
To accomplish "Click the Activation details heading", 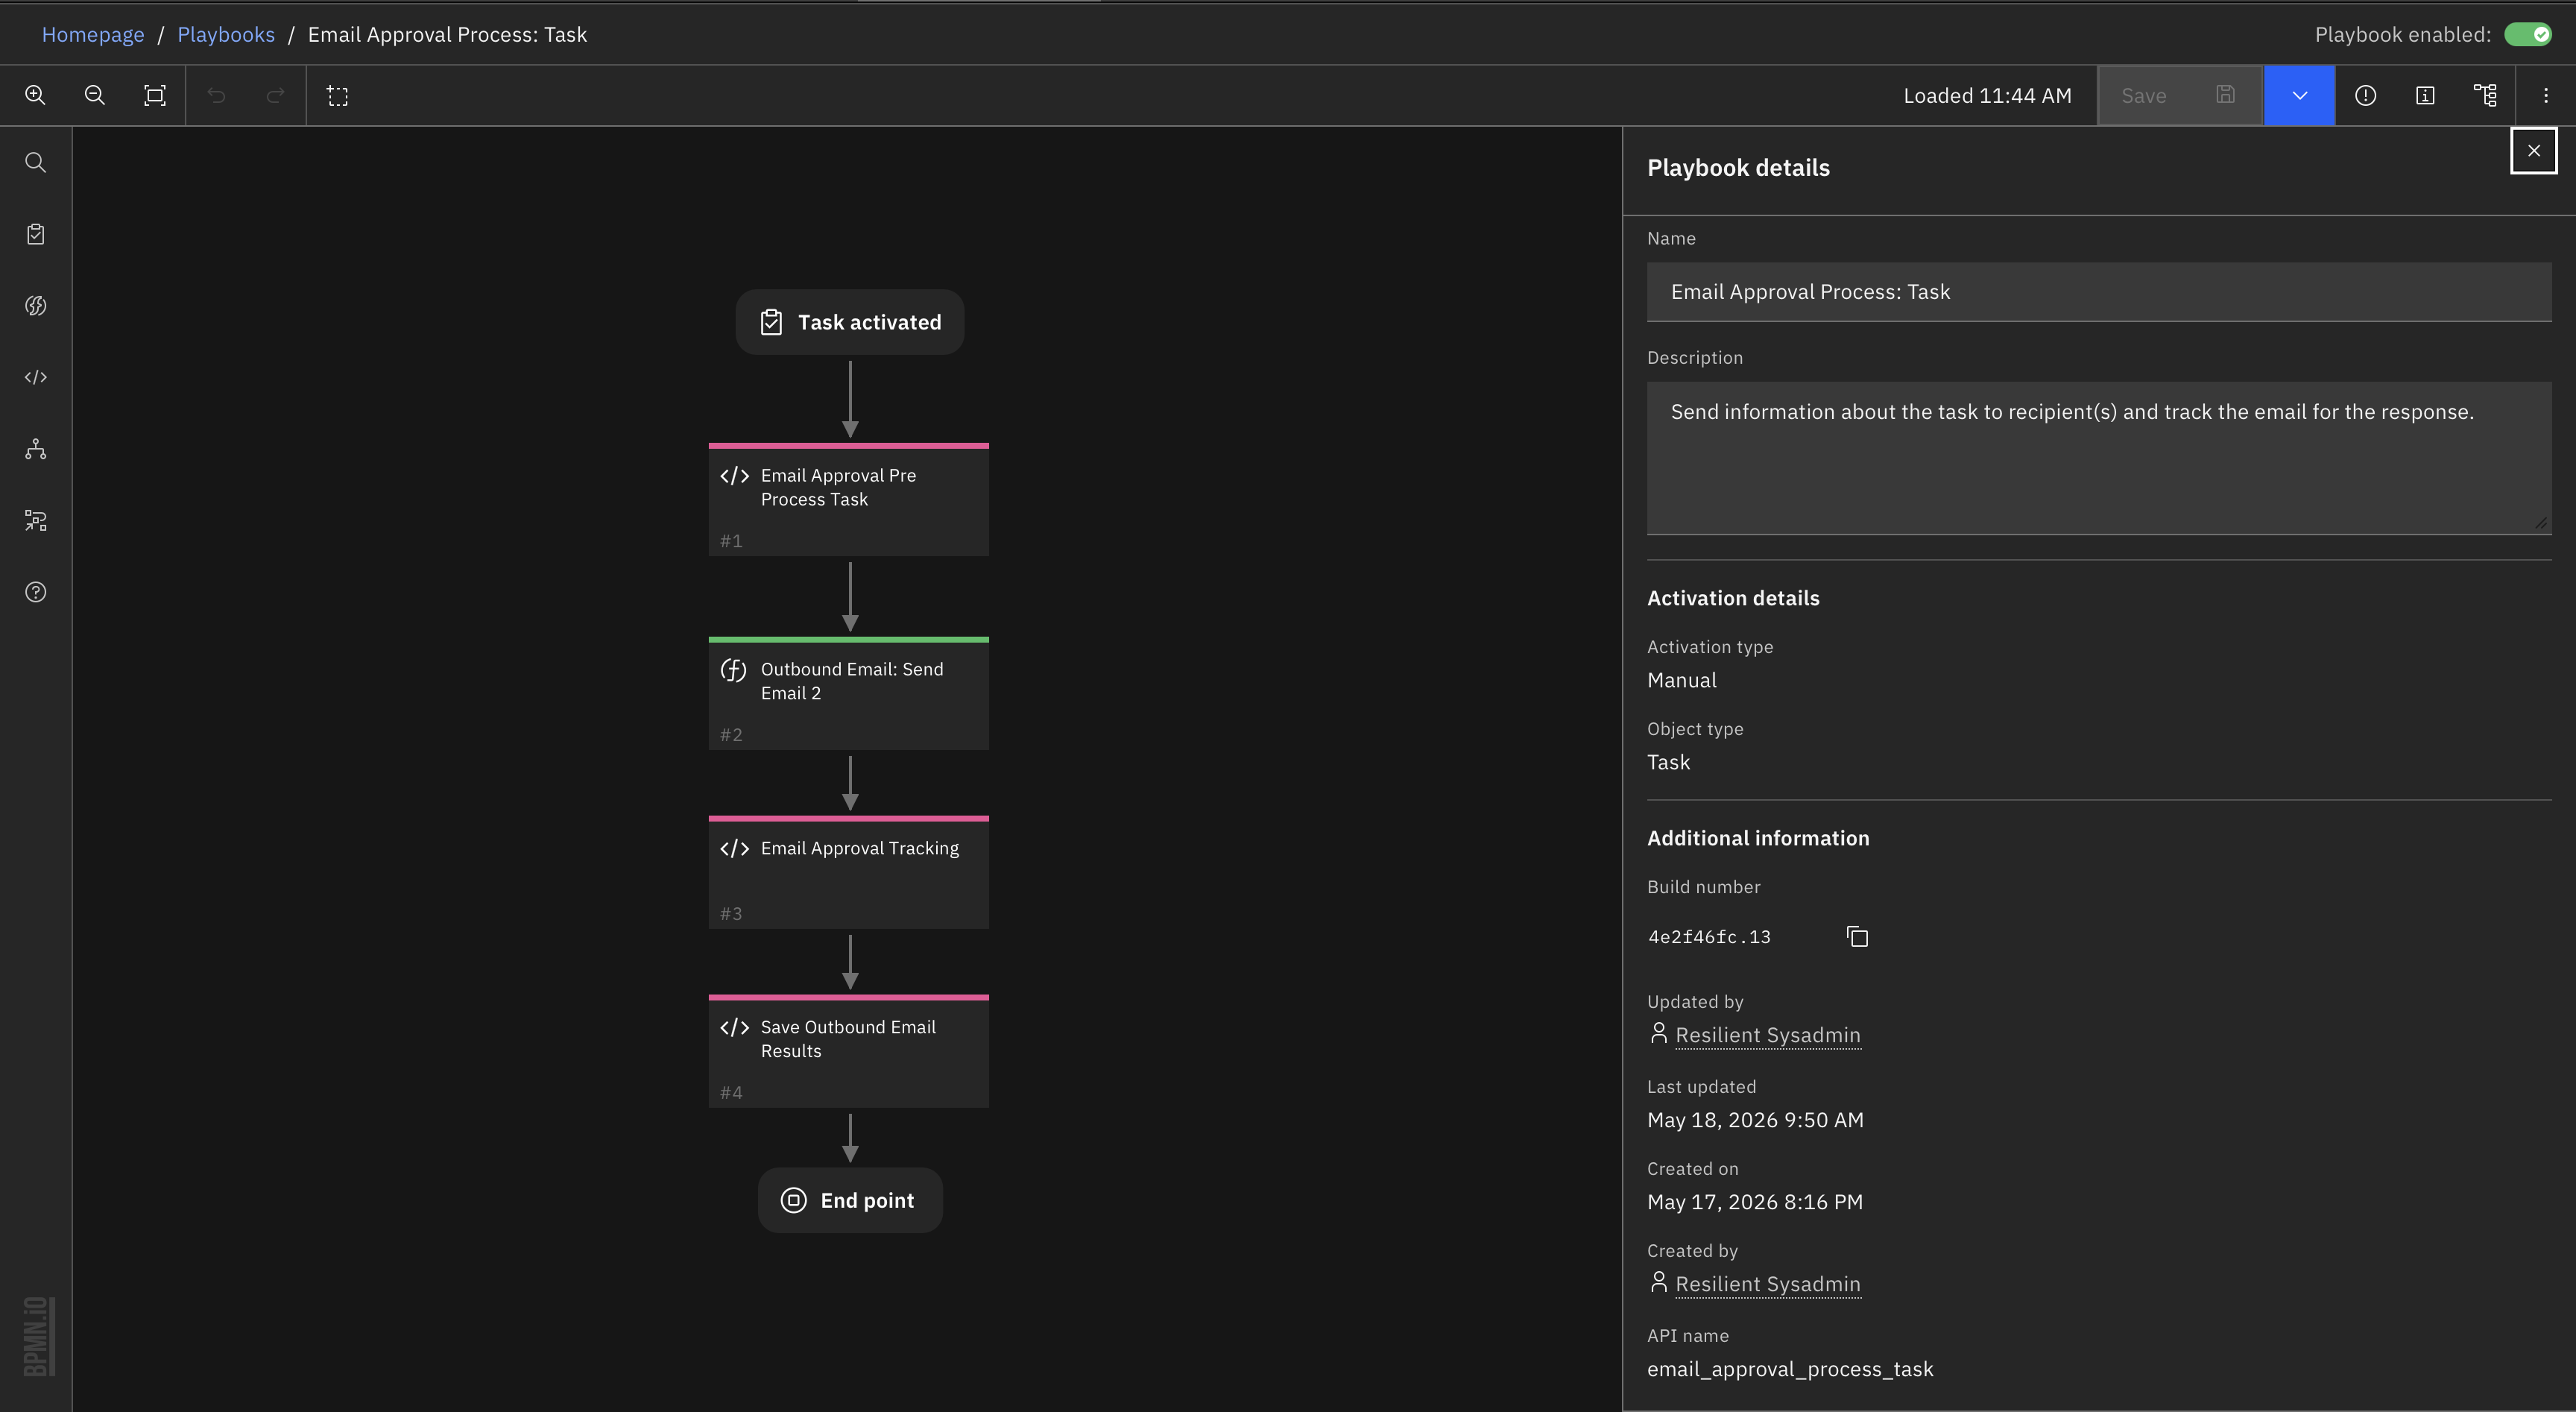I will pos(1733,598).
